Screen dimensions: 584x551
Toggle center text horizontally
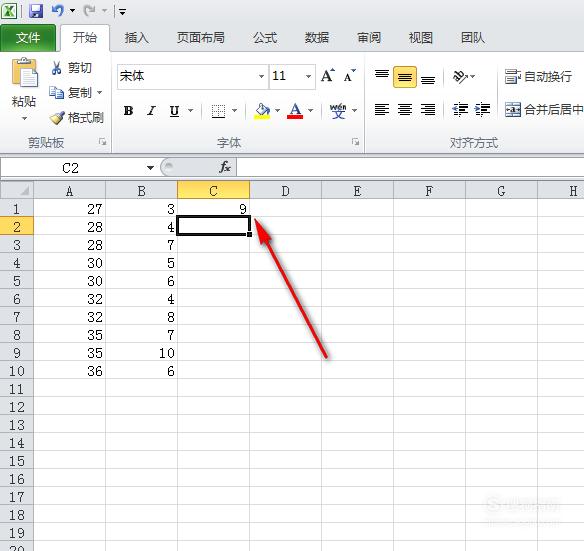pos(405,109)
